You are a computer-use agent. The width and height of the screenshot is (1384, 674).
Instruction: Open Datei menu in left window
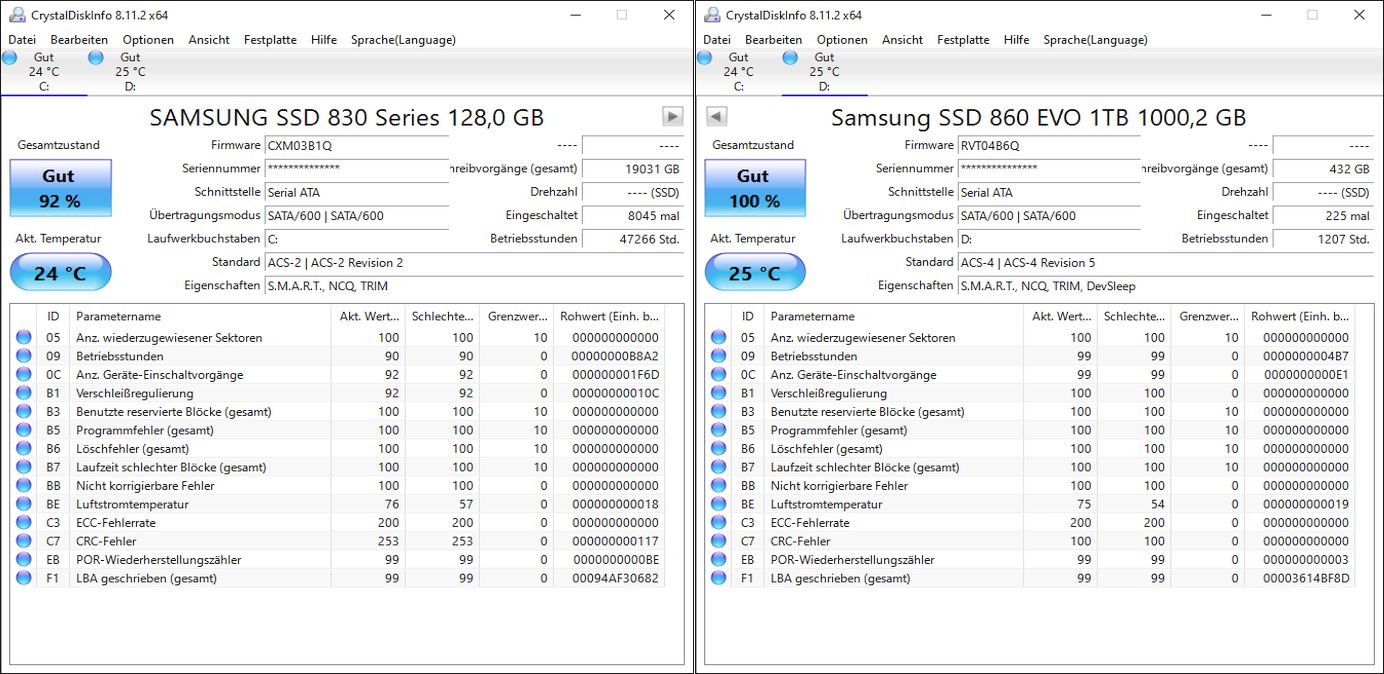click(21, 40)
